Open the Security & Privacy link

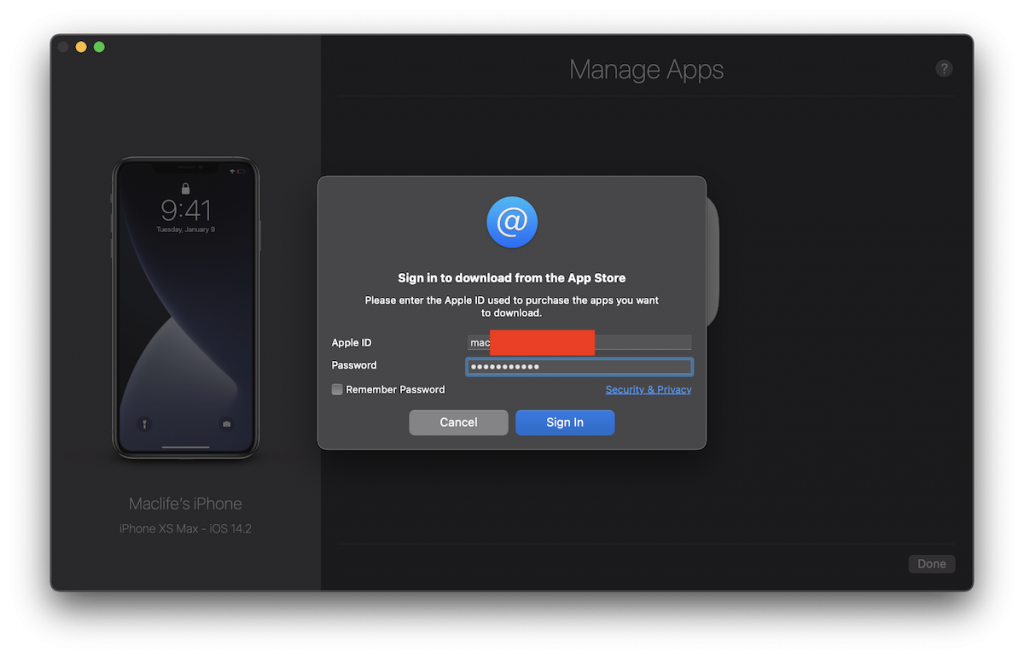(648, 389)
